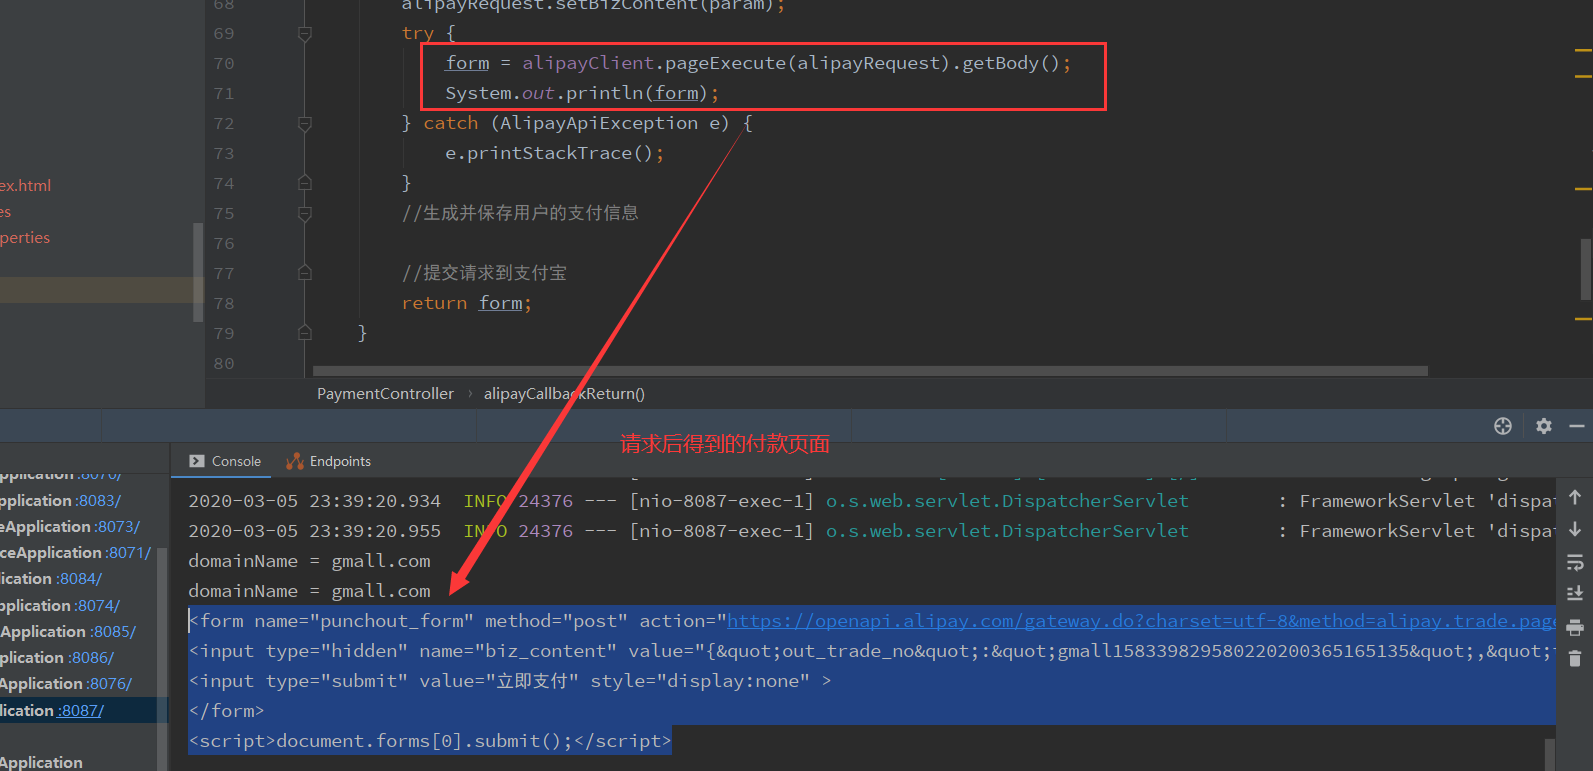Click line number 70 in the gutter

tap(224, 64)
